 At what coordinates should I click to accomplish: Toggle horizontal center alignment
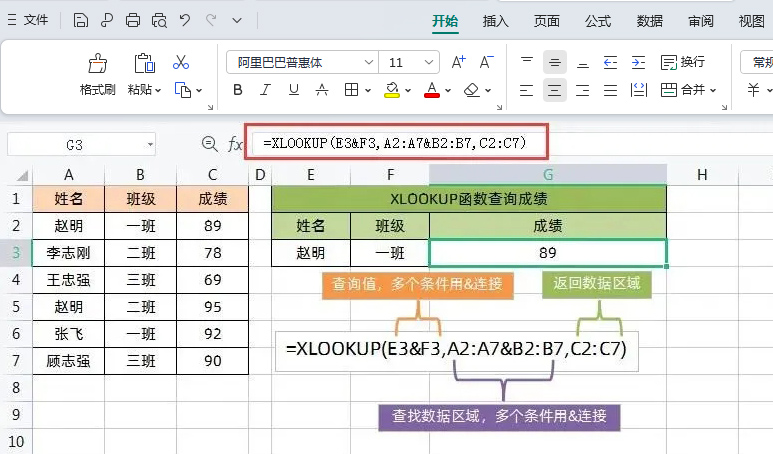[x=555, y=90]
